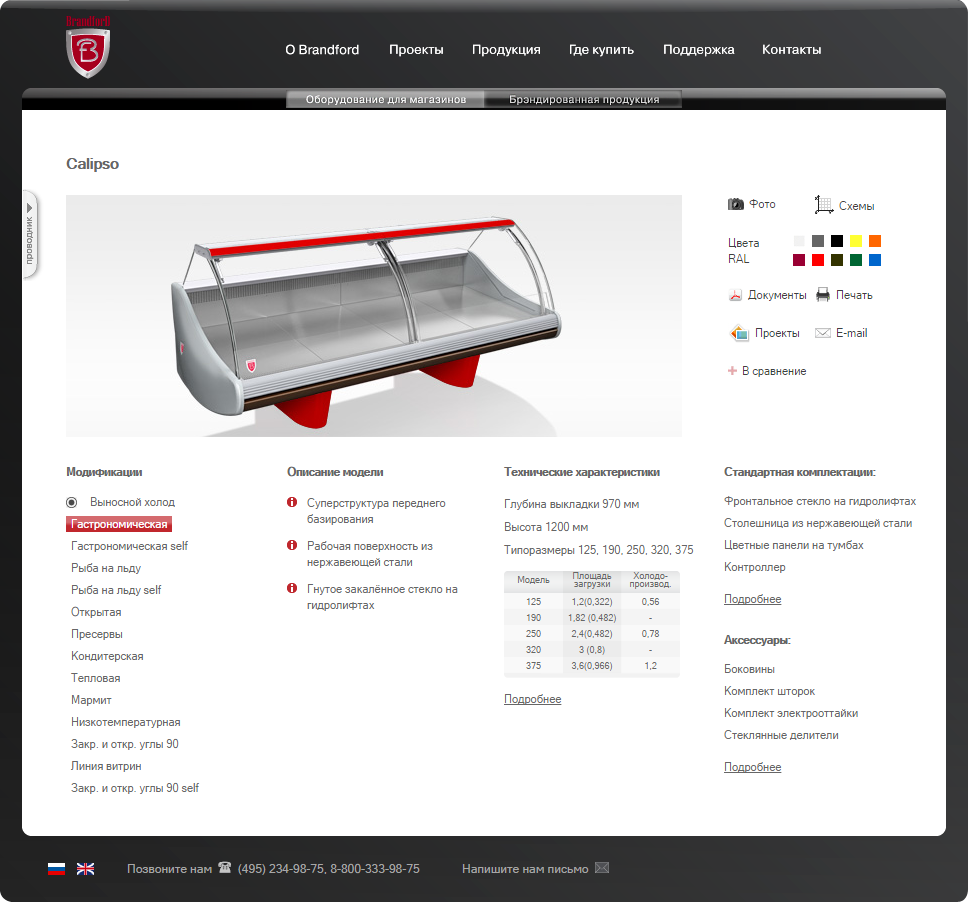Switch to Брэндированная продукция tab
The image size is (968, 902).
583,99
